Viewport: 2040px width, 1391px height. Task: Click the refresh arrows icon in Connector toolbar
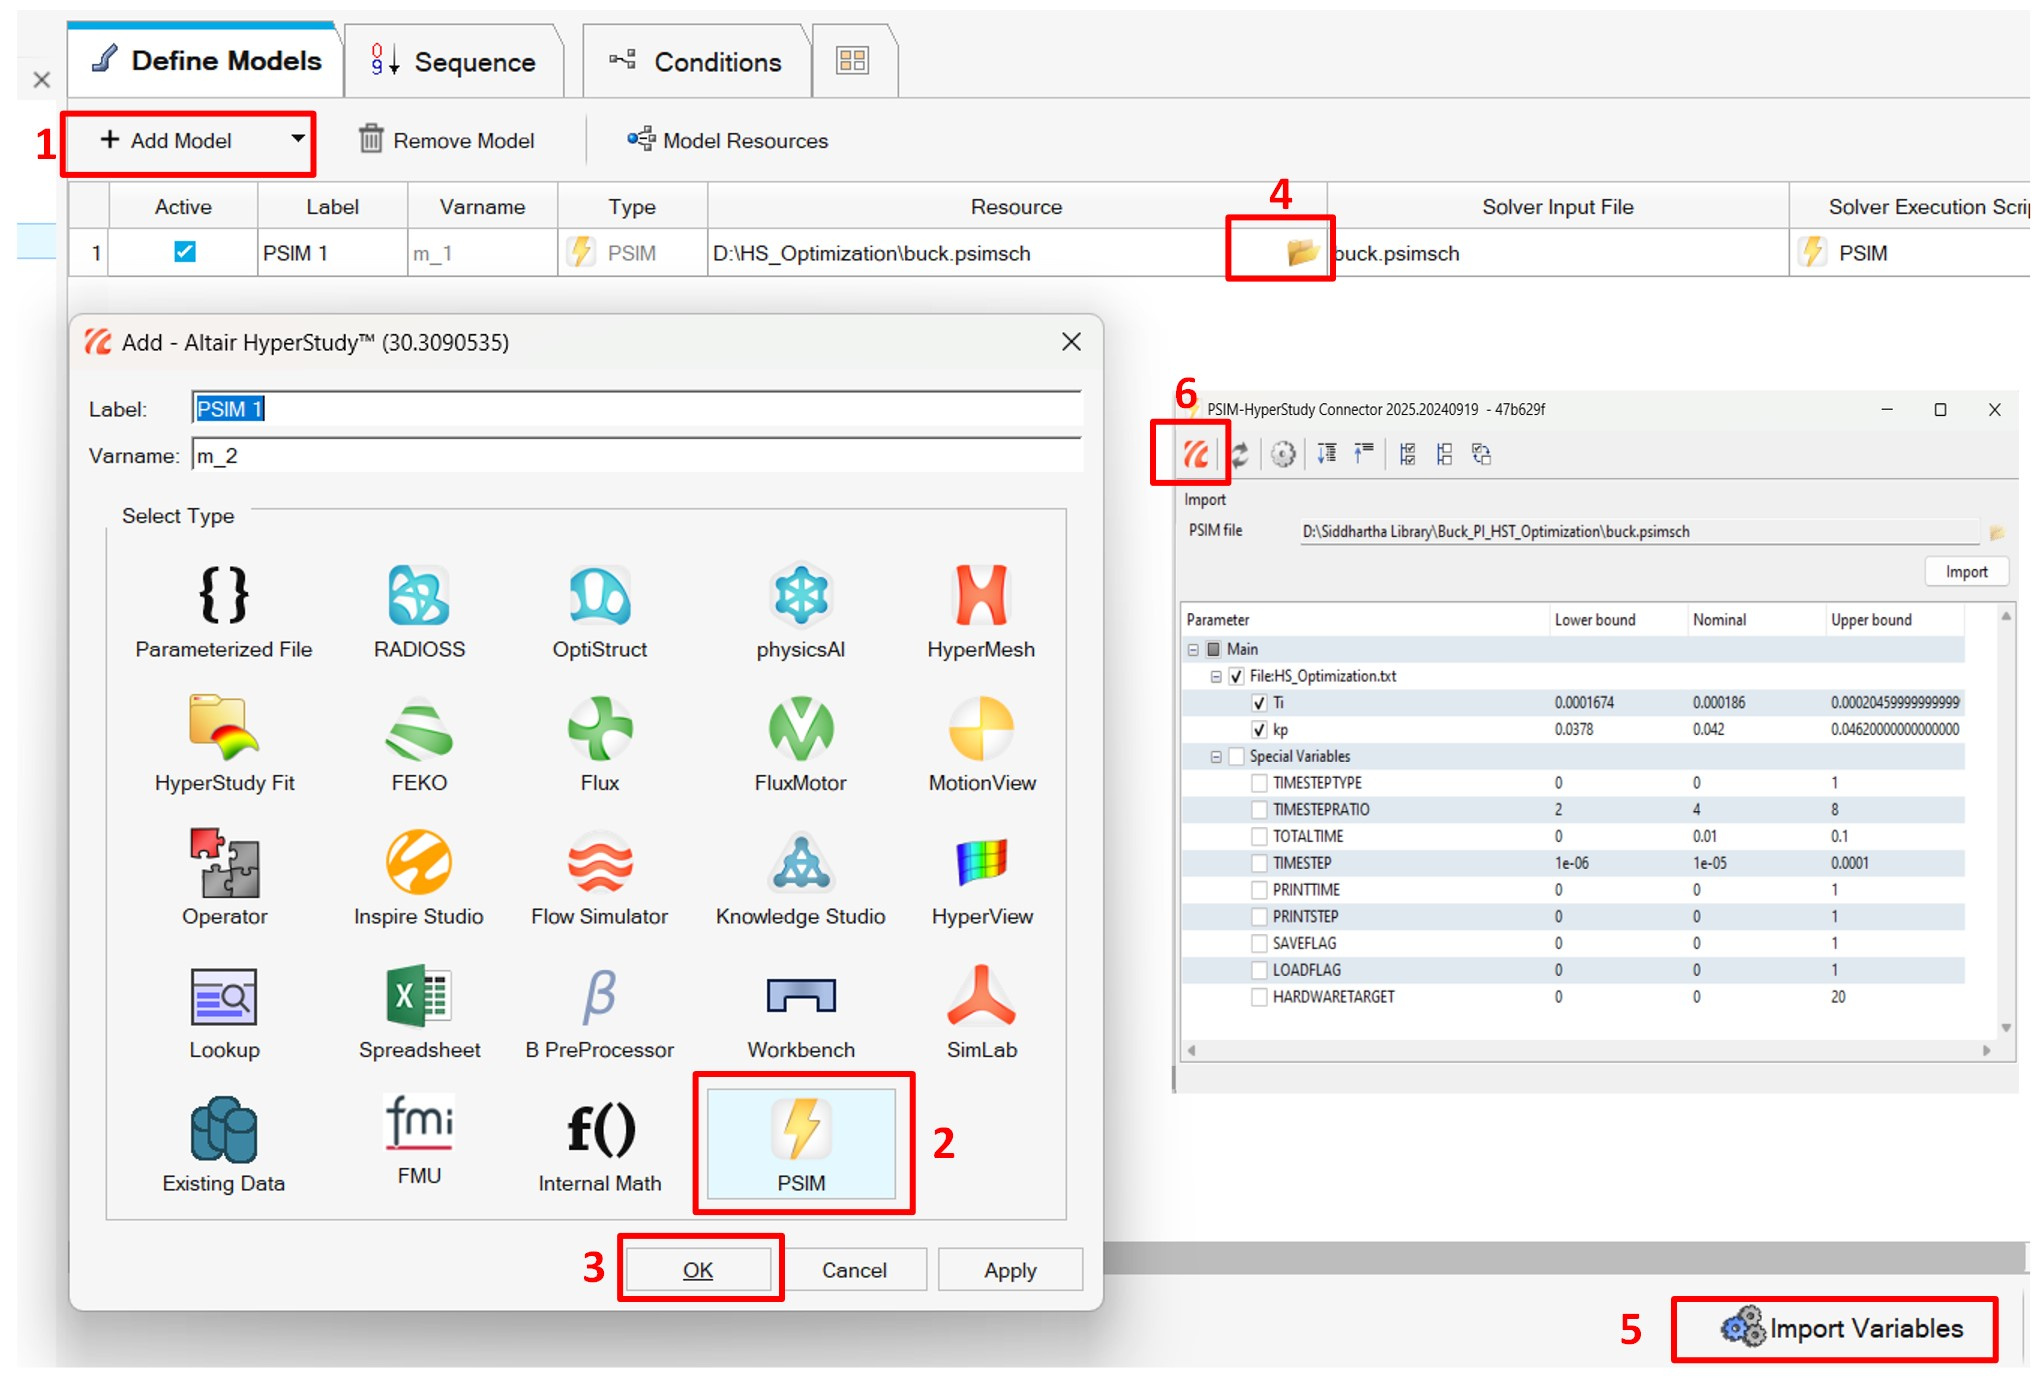[x=1240, y=455]
